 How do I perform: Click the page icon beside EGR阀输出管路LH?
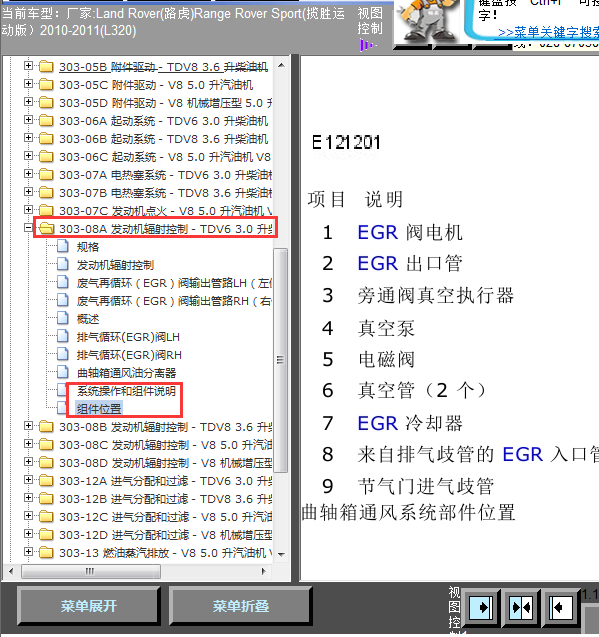point(63,282)
